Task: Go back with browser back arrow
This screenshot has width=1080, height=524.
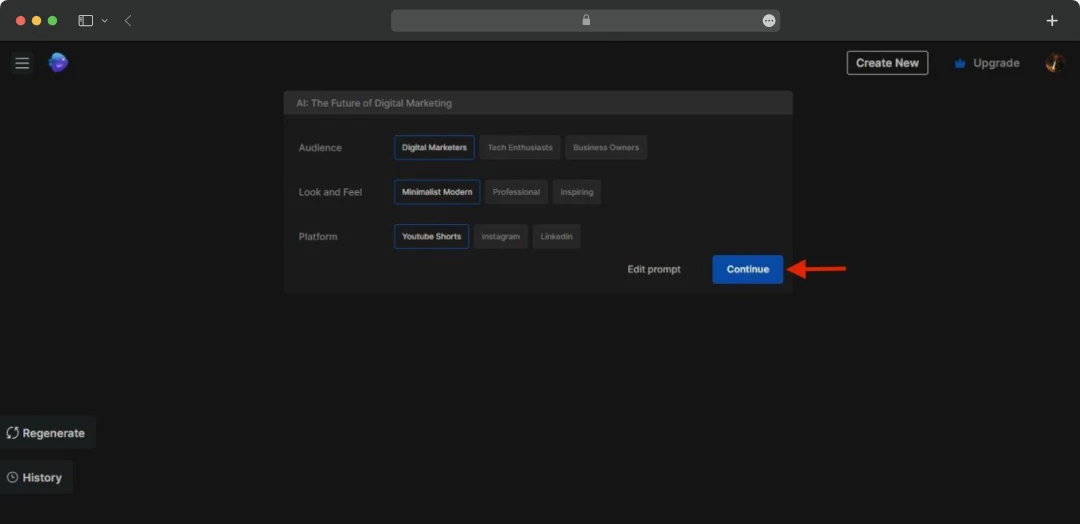Action: tap(128, 21)
